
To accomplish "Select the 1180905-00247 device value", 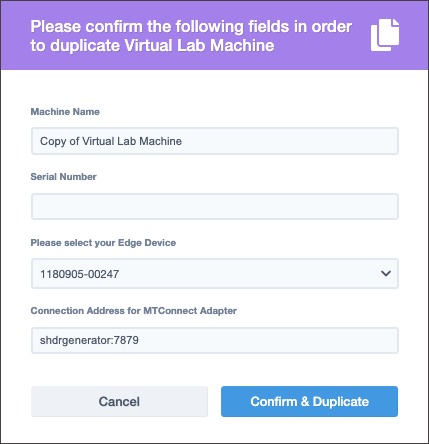I will coord(79,274).
